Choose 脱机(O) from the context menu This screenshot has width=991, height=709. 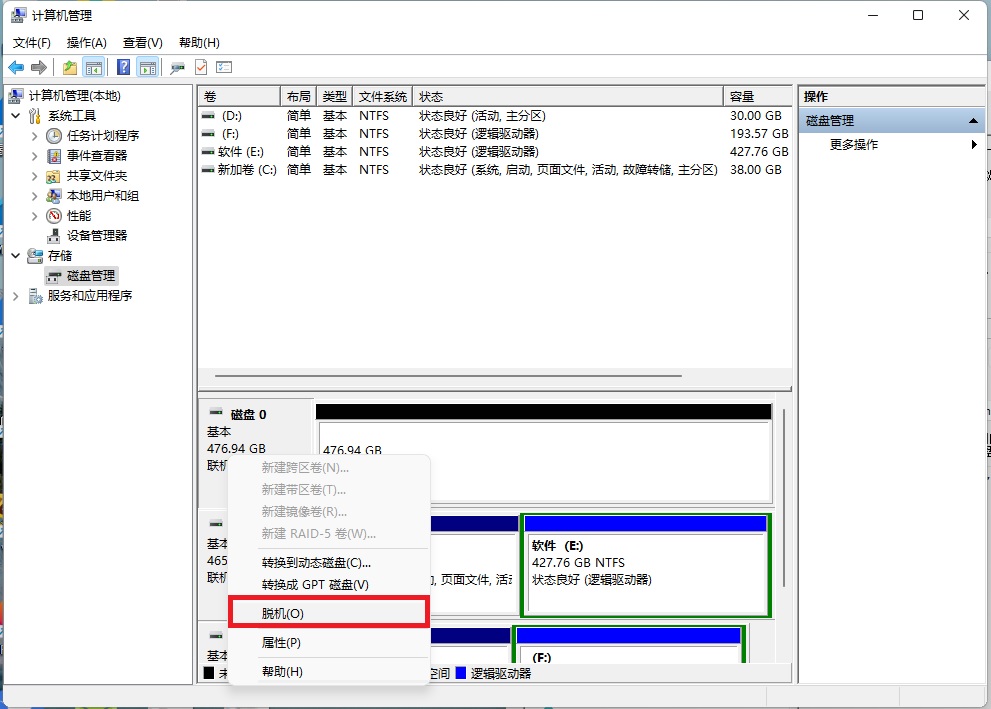pyautogui.click(x=283, y=613)
